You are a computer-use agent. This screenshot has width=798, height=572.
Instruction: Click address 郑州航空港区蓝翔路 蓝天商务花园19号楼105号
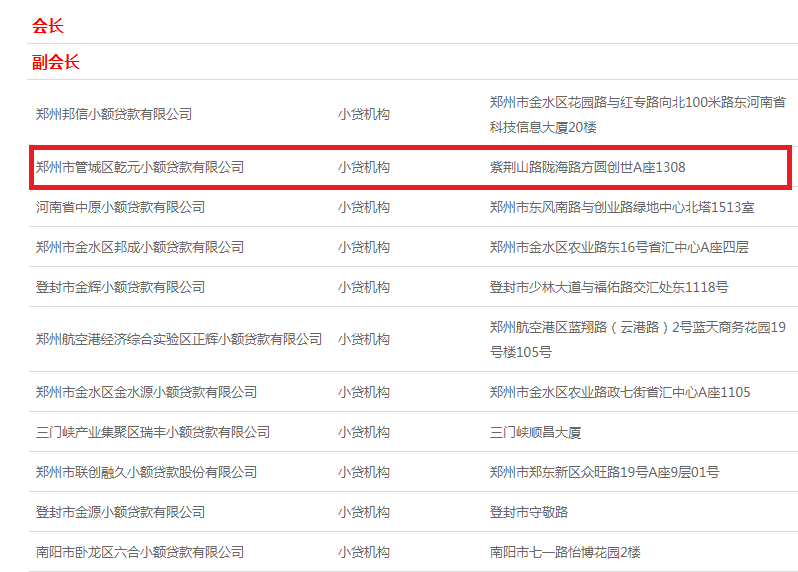[x=637, y=339]
